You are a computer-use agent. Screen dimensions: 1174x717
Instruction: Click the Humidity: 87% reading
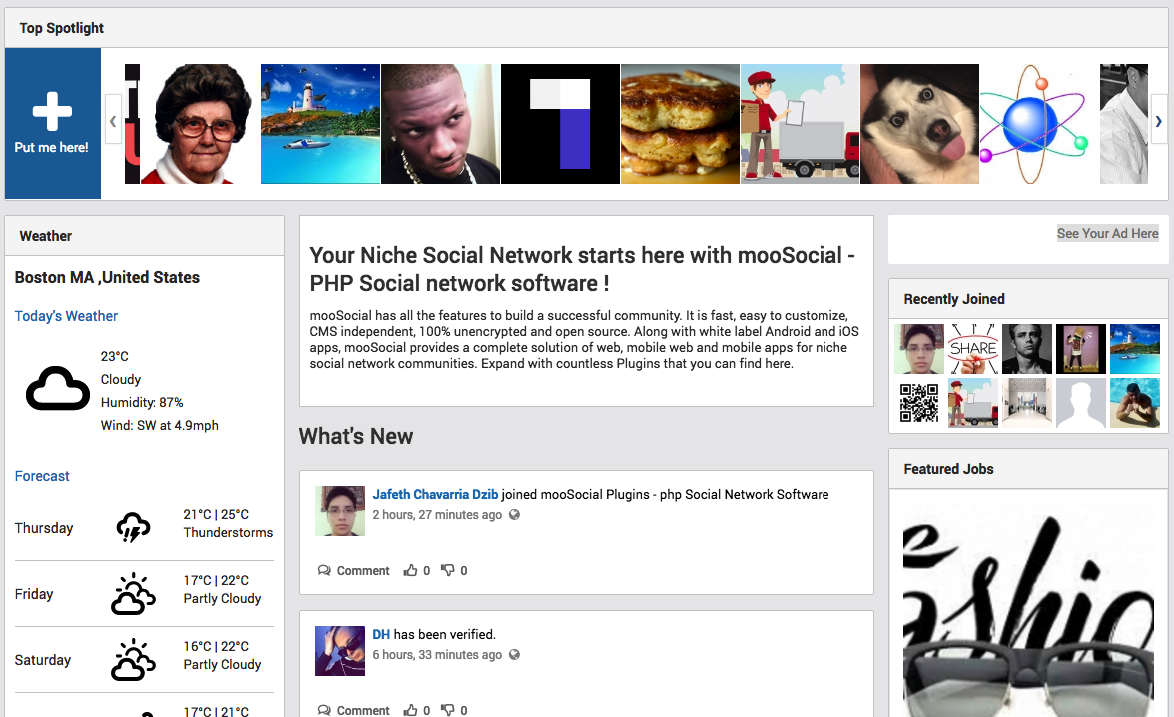(142, 403)
